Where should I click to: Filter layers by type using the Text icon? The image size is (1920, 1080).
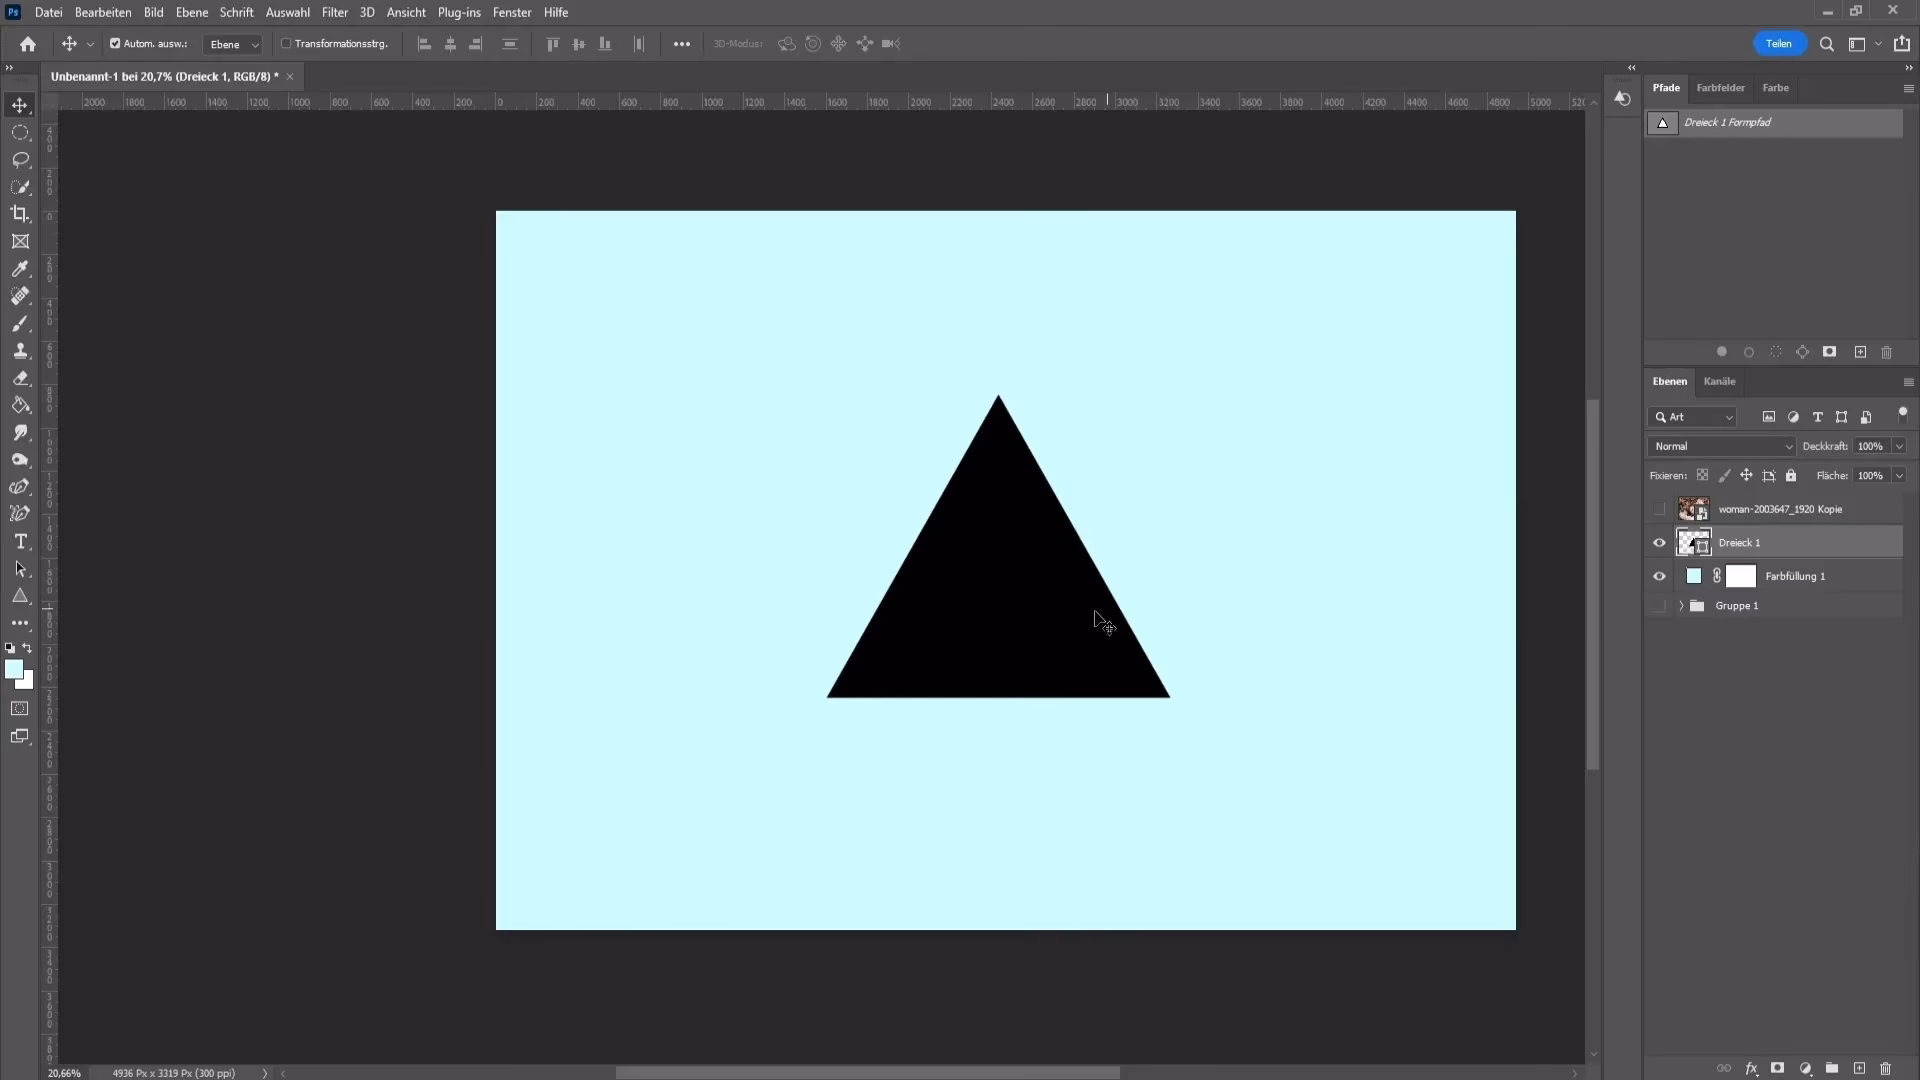click(x=1817, y=417)
